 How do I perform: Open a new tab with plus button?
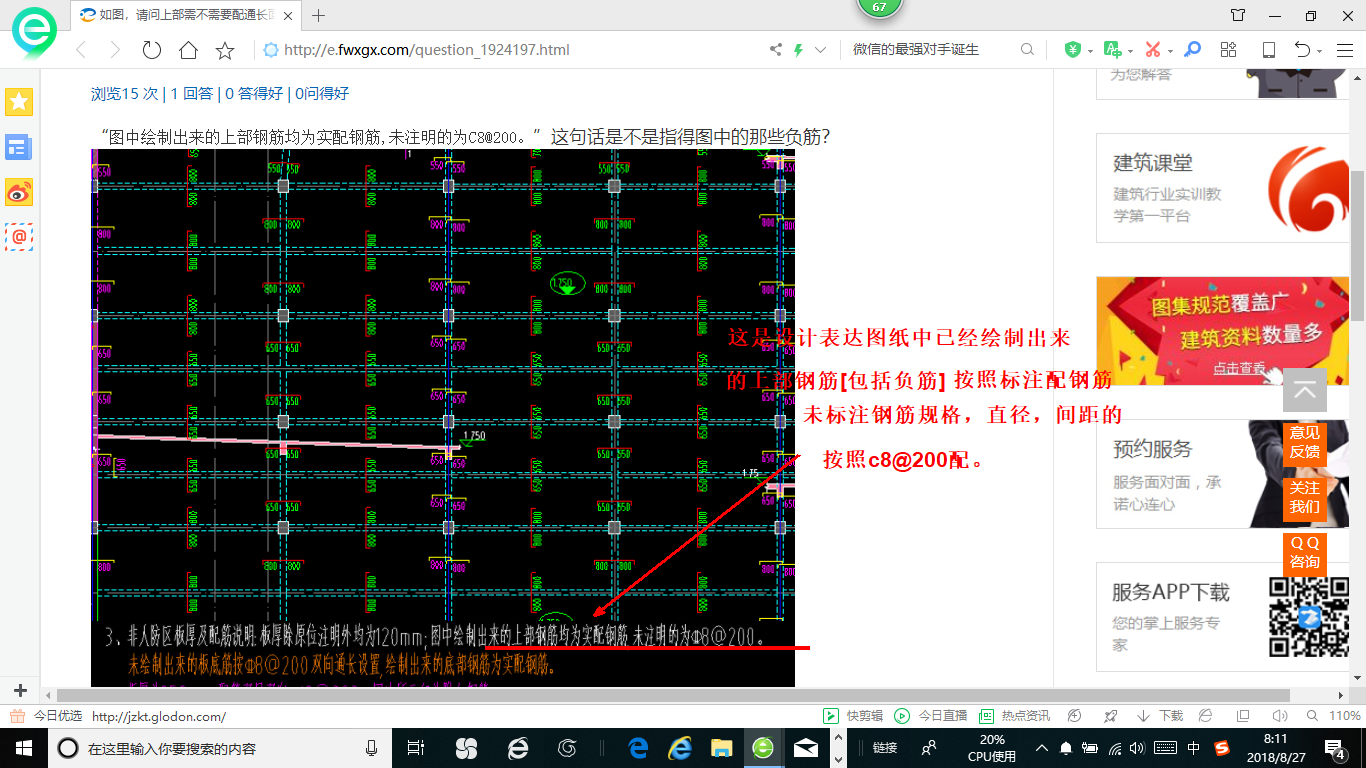(x=319, y=15)
